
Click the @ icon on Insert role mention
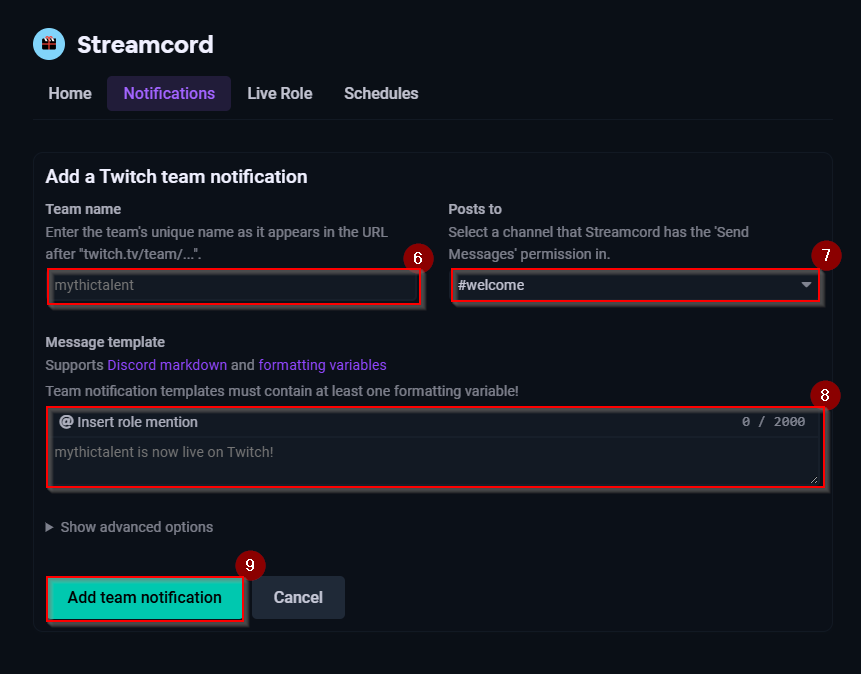pyautogui.click(x=65, y=421)
